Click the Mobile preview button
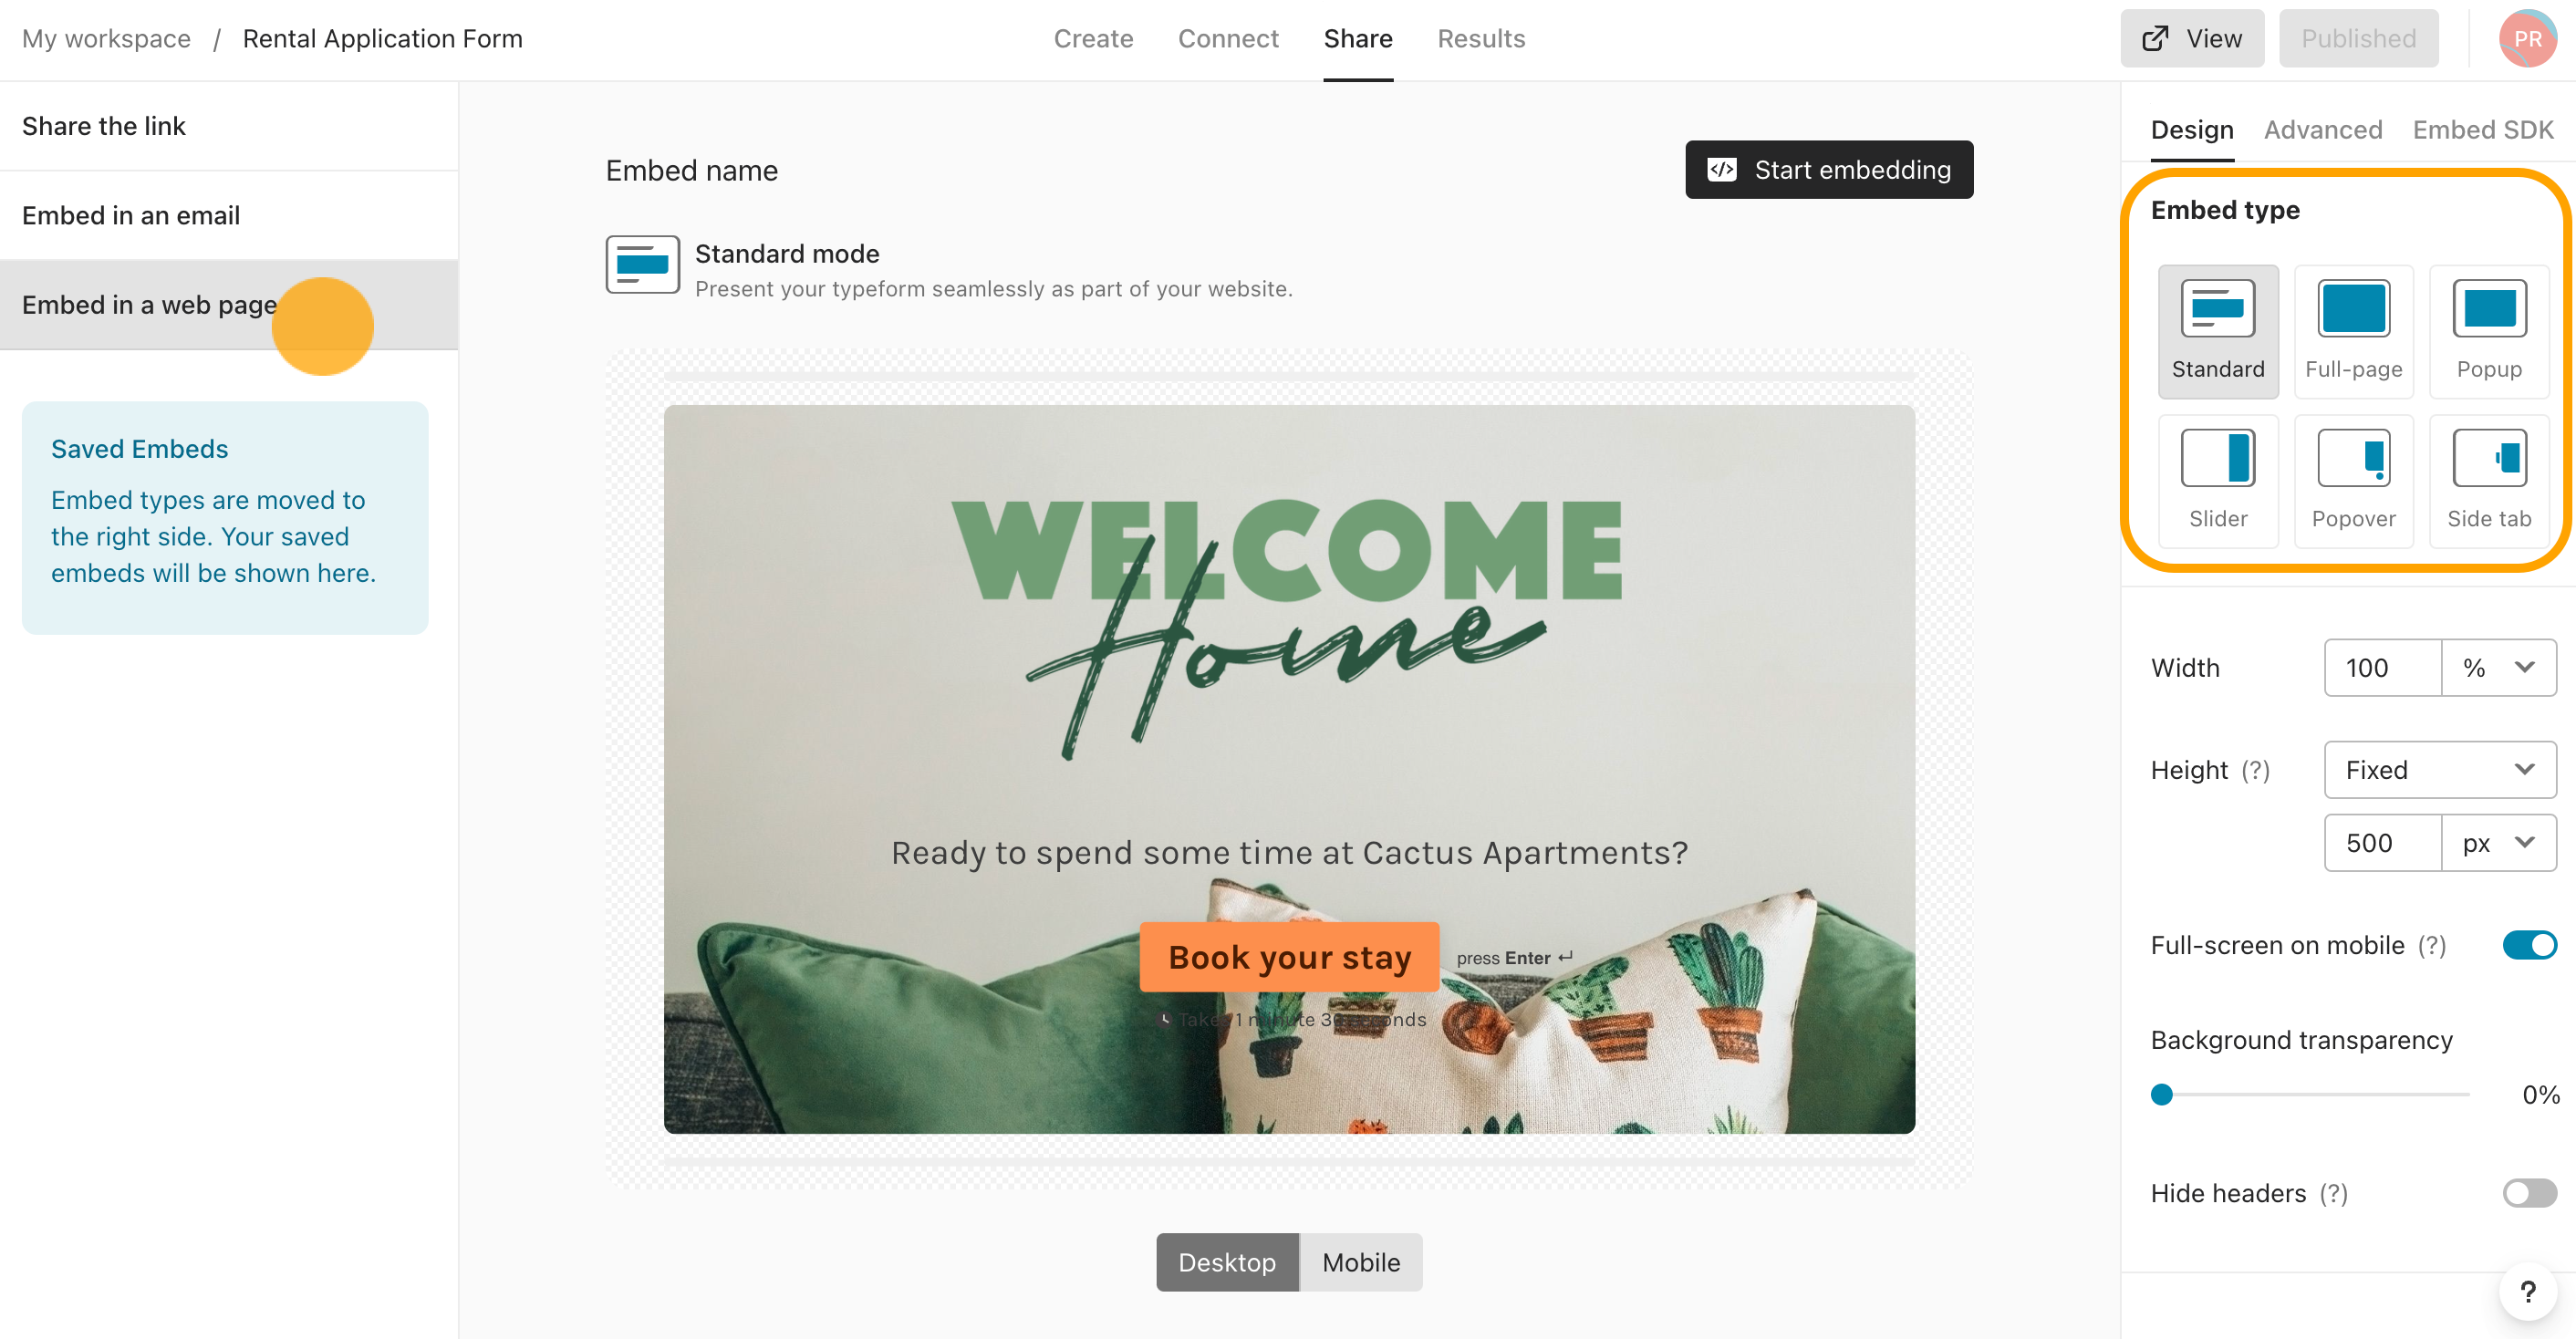Screen dimensions: 2576x1339 pyautogui.click(x=1359, y=1262)
